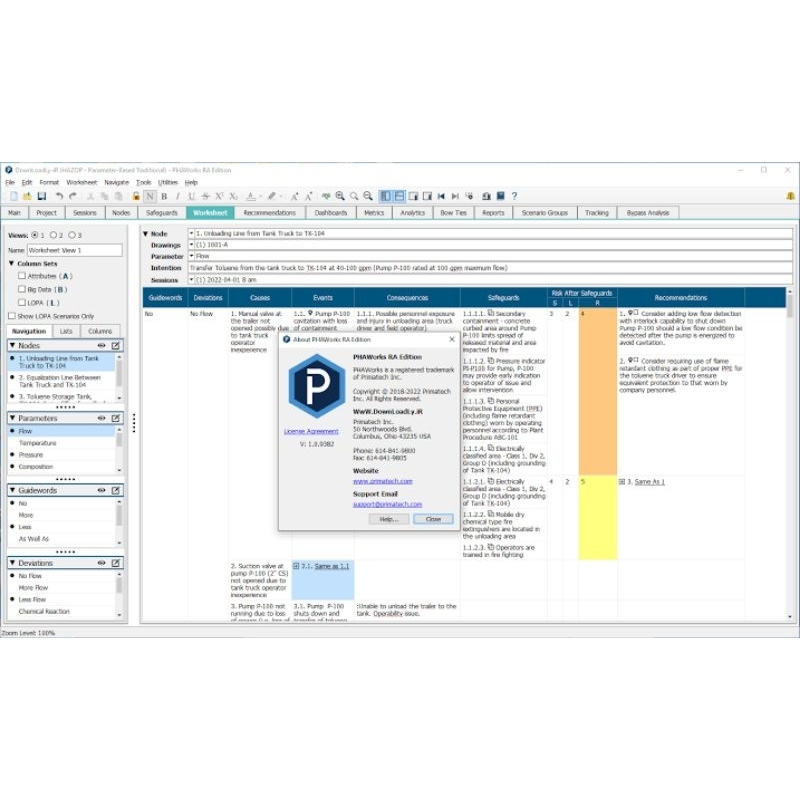The image size is (800, 800).
Task: Click the Zoom In magnifier icon
Action: coord(341,196)
